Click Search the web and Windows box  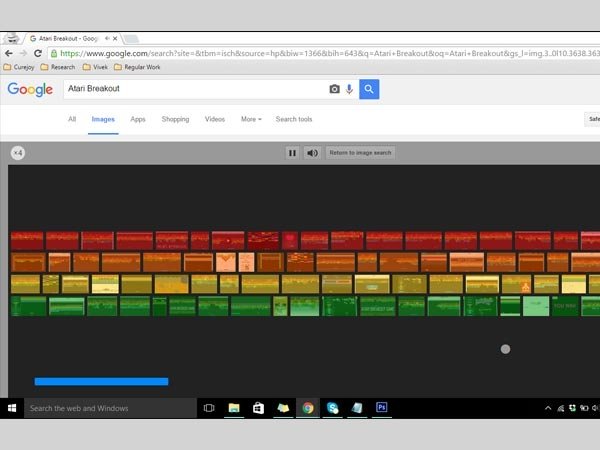[x=110, y=408]
